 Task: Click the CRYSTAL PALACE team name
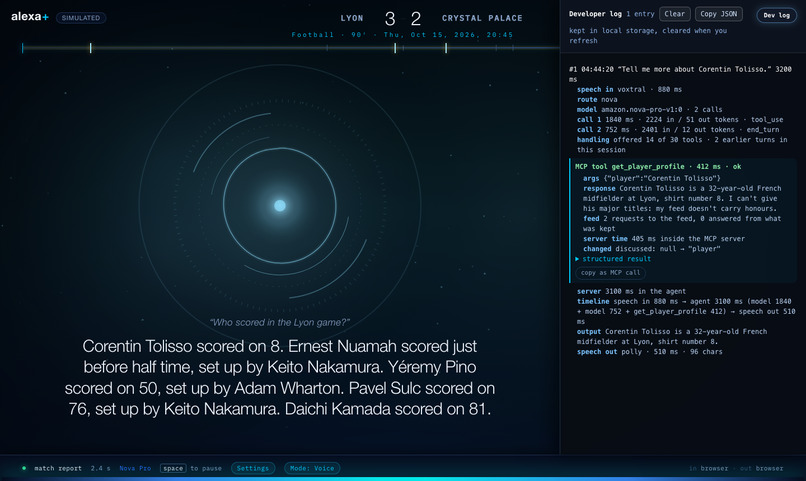pyautogui.click(x=482, y=18)
